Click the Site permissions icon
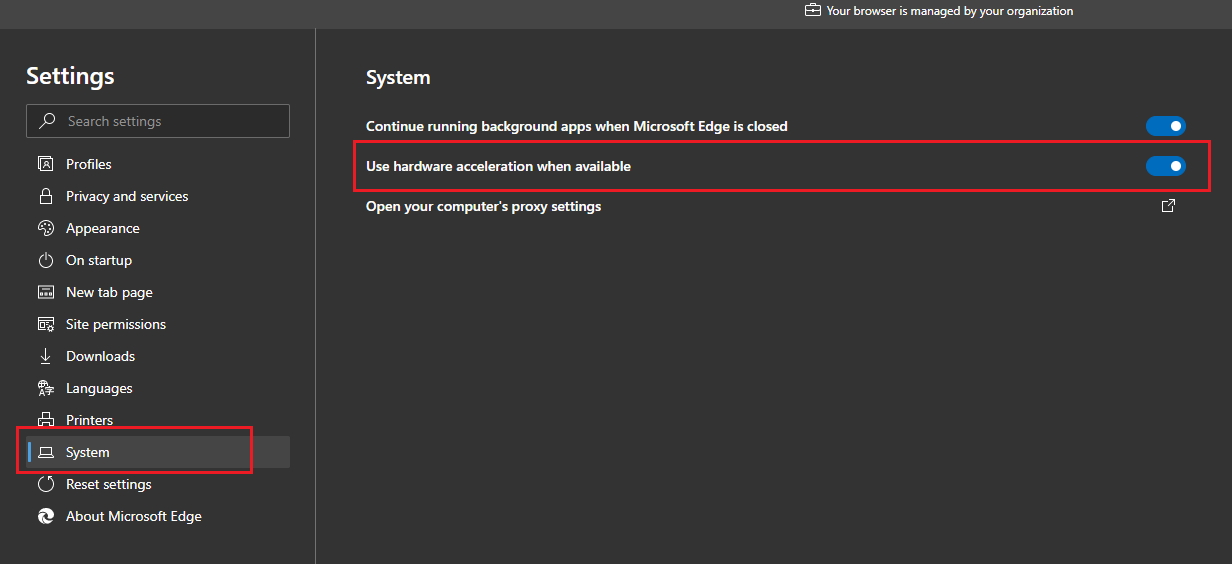 [x=45, y=324]
